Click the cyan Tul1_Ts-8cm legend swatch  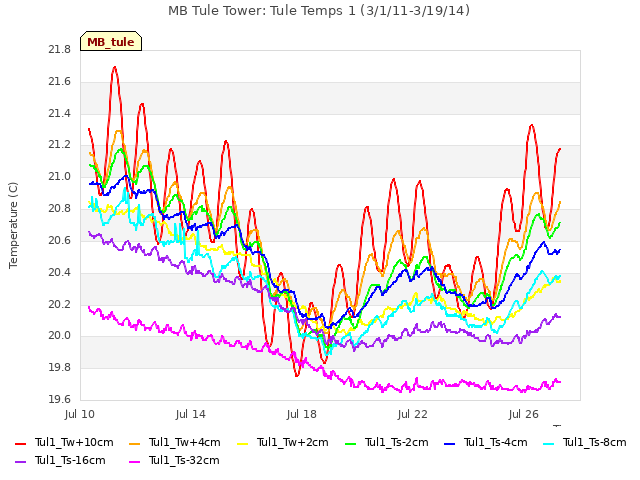pos(549,443)
